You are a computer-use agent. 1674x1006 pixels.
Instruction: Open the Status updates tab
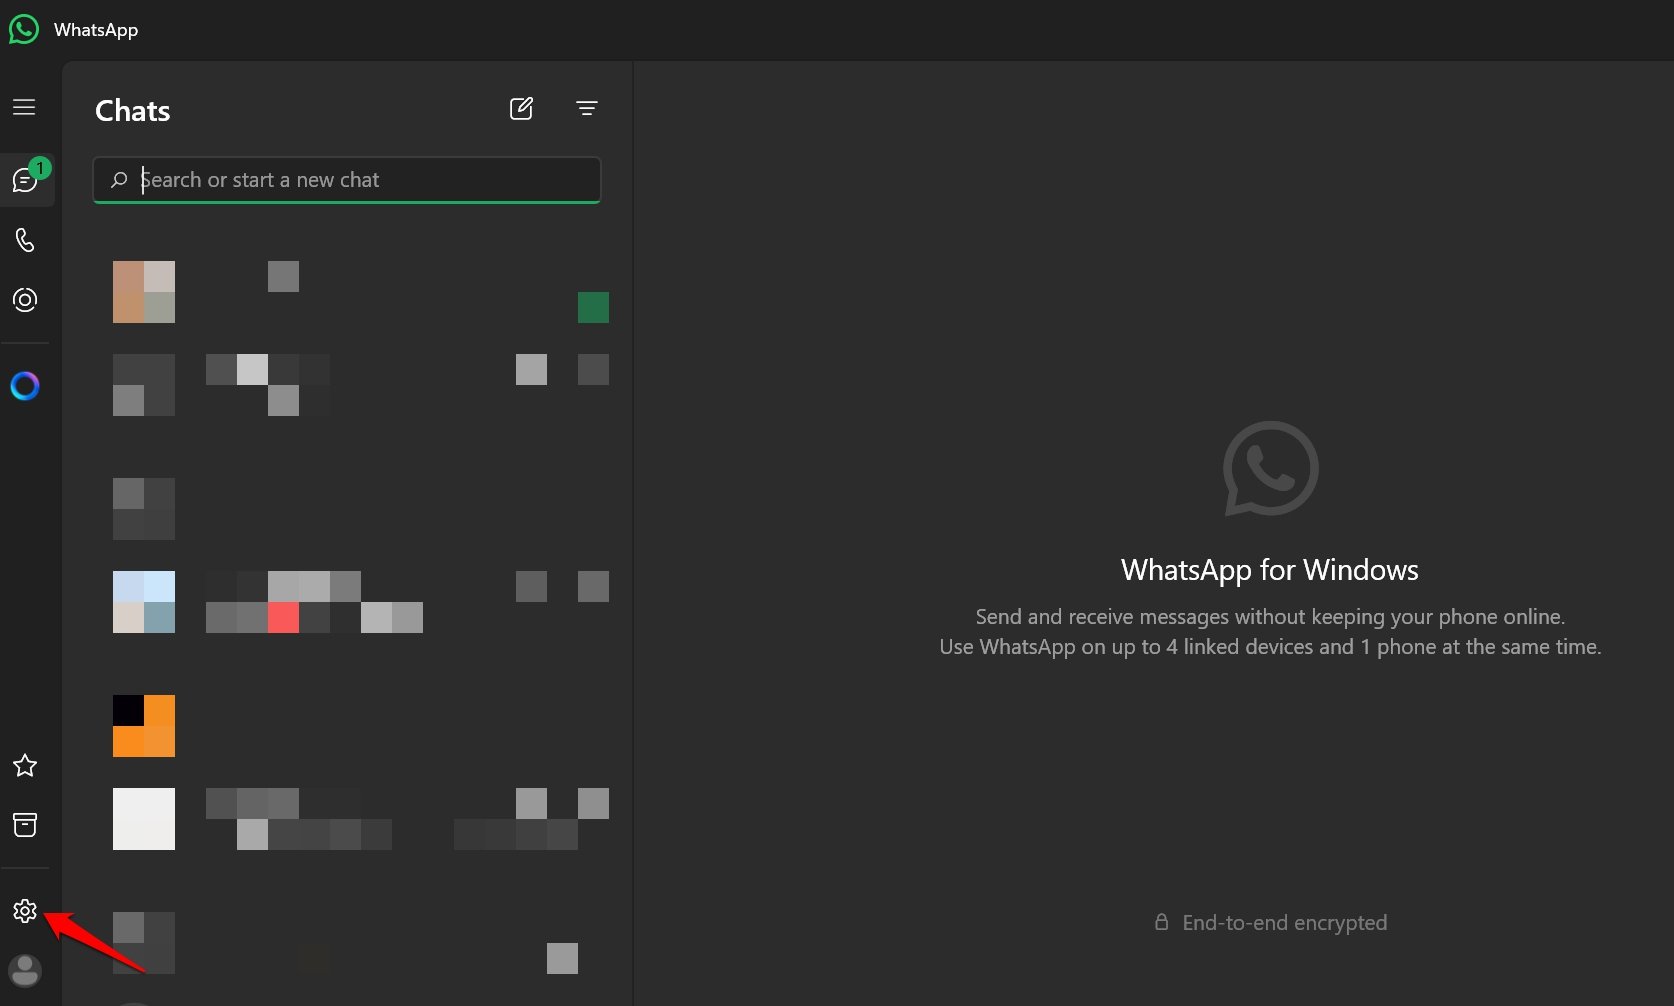coord(25,300)
